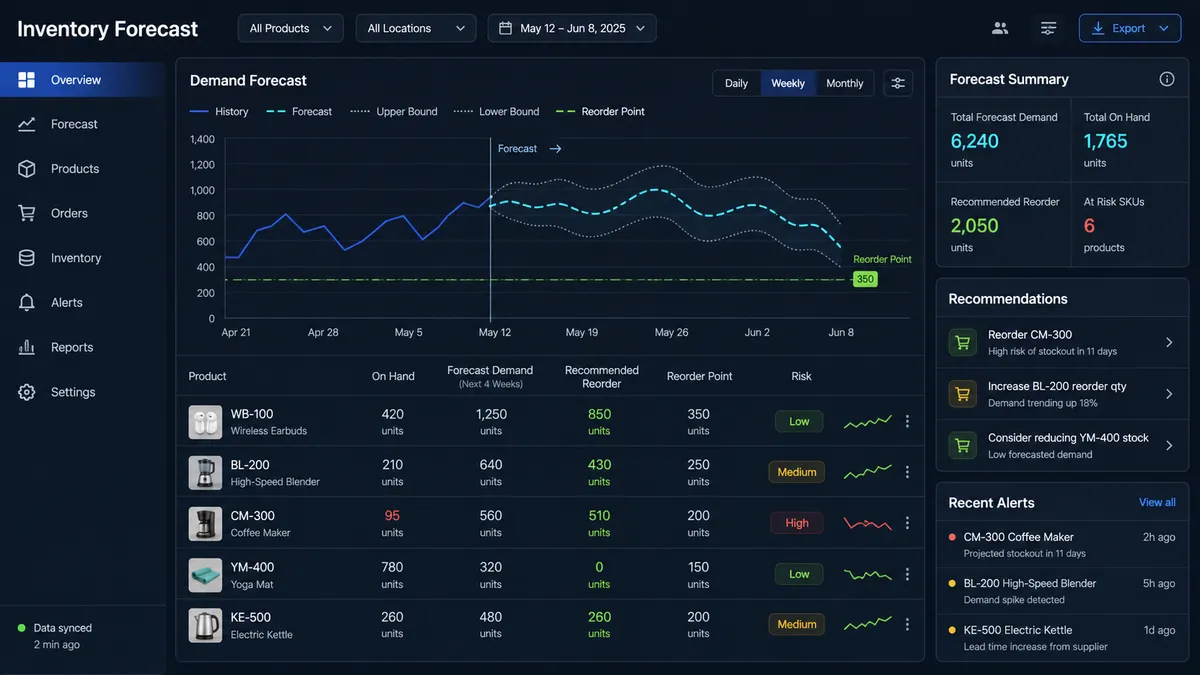Screen dimensions: 1200x675
Task: Click the WB-100 Wireless Earbuds product thumbnail
Action: click(205, 422)
